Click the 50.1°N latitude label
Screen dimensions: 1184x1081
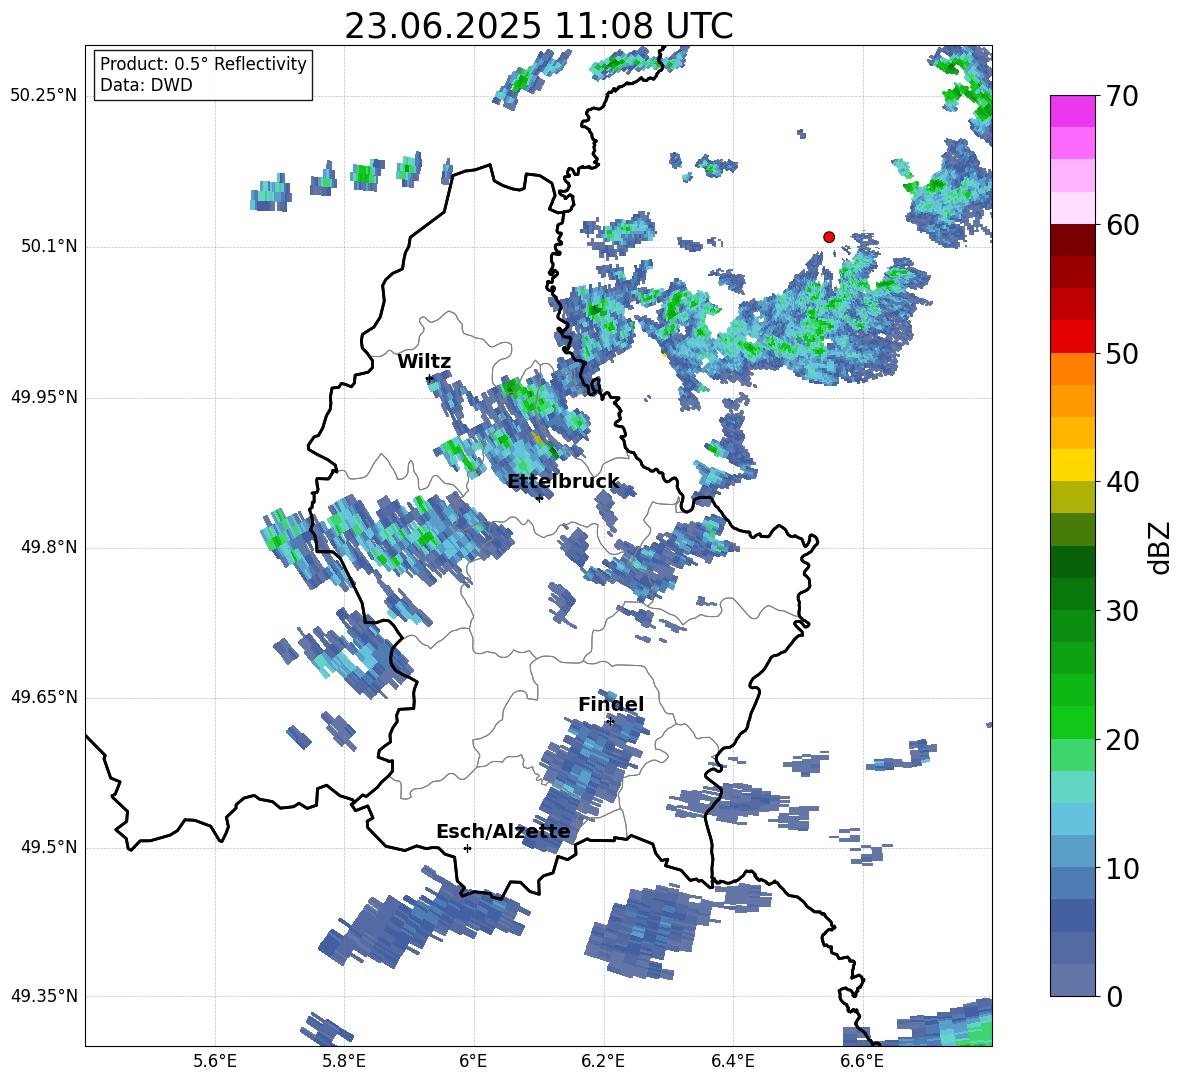tap(50, 246)
